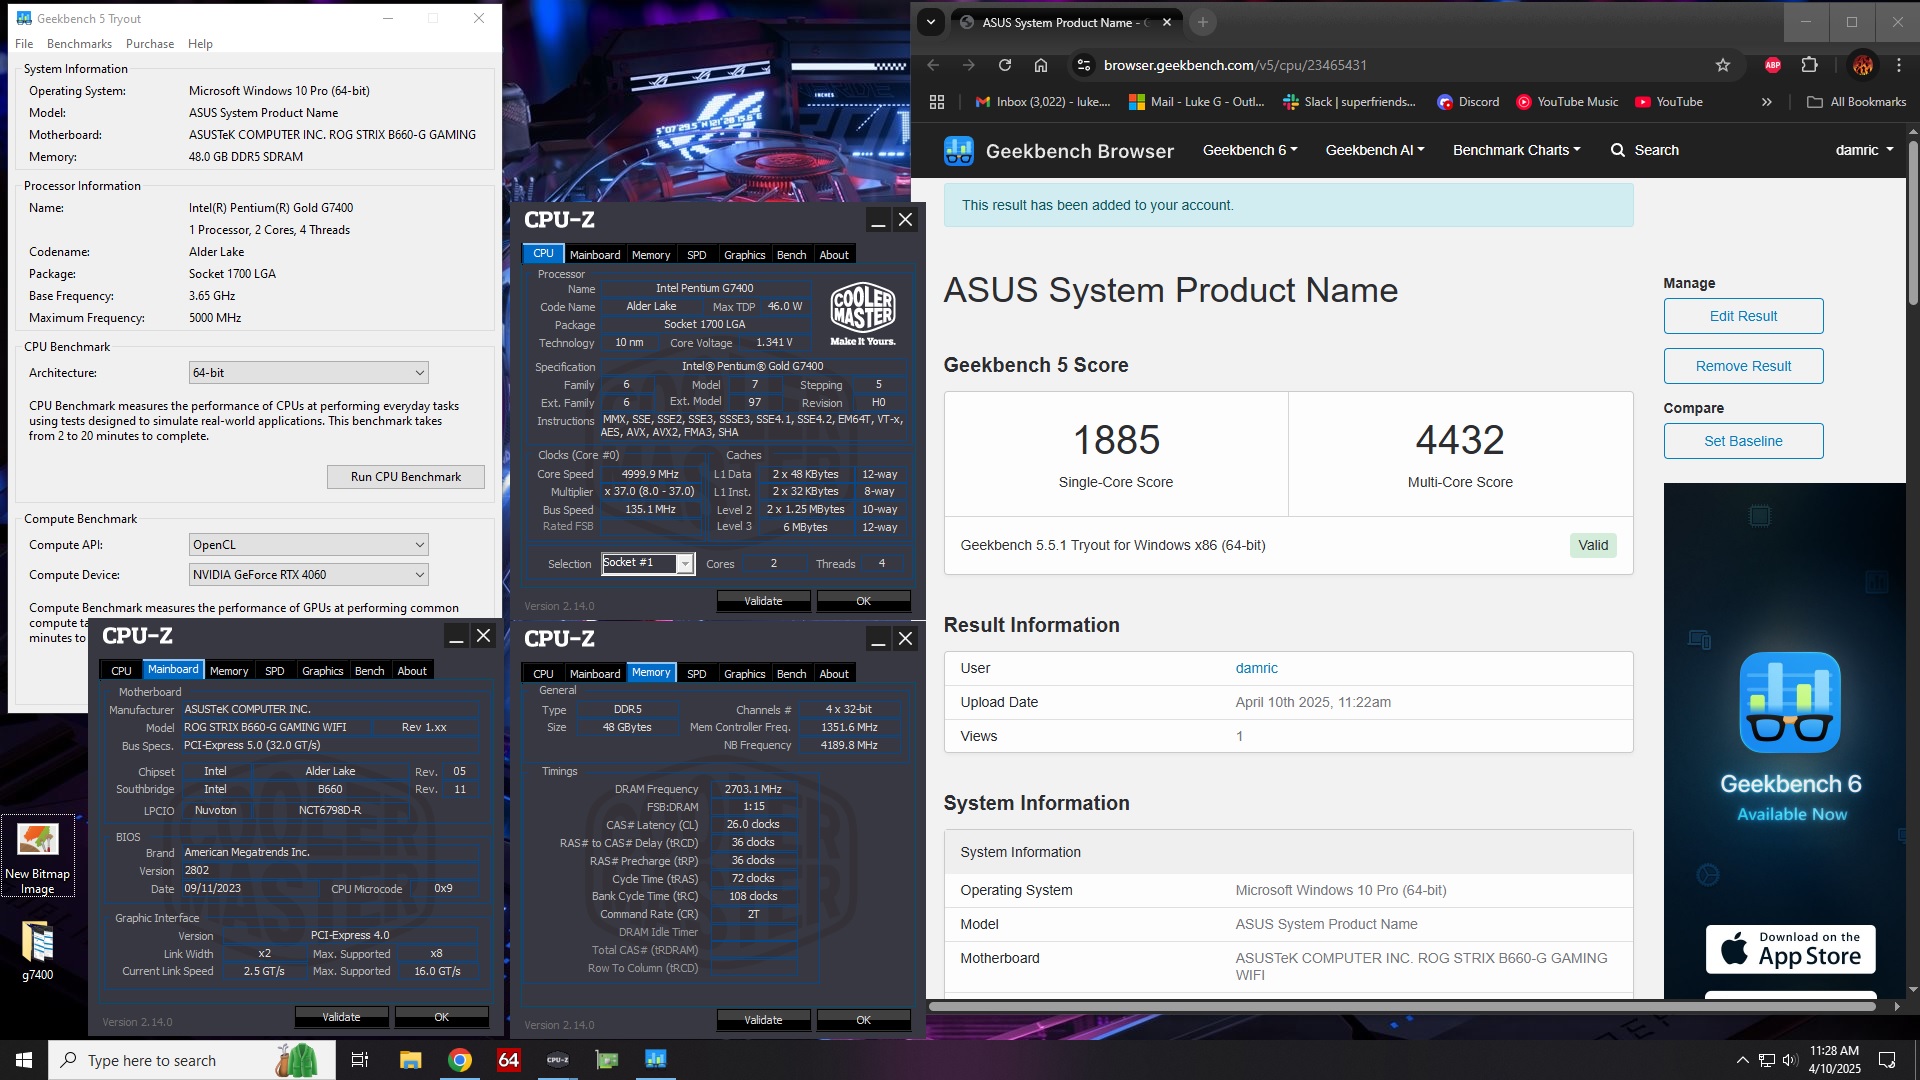Open the CPU-Z taskbar icon

tap(558, 1060)
